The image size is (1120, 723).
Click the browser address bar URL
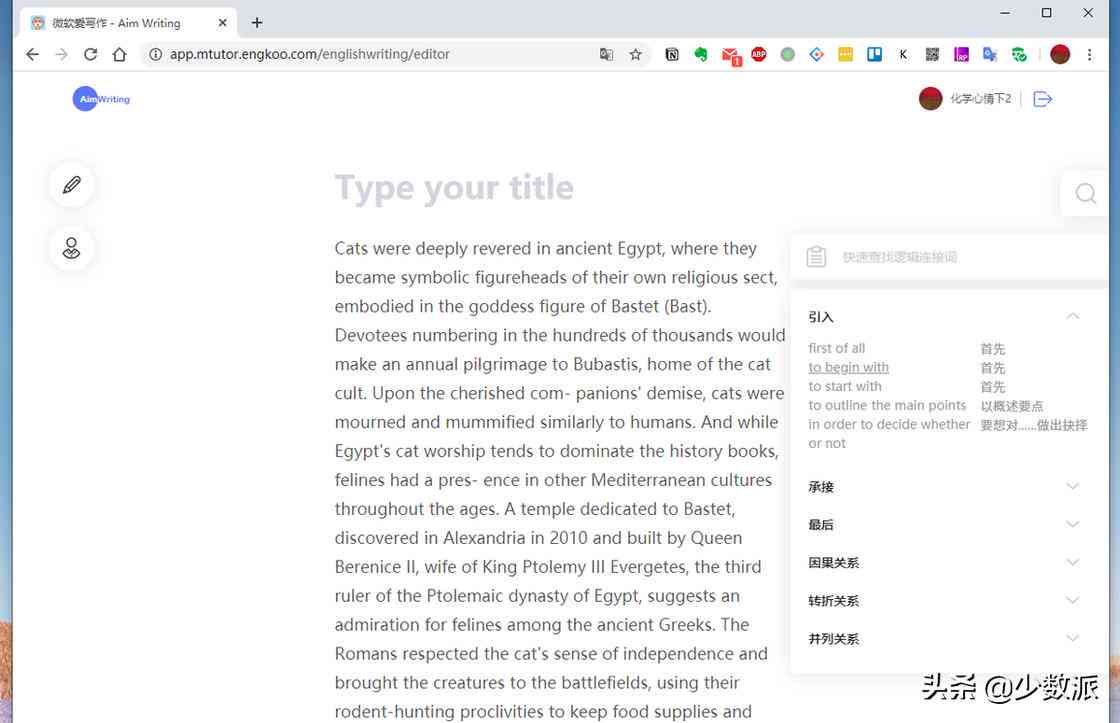[x=309, y=54]
